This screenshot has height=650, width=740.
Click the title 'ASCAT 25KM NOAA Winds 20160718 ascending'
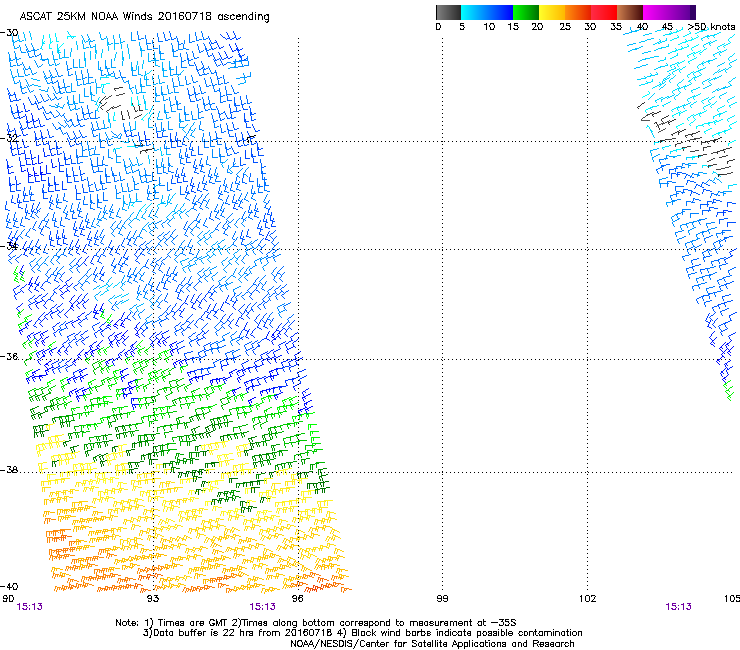click(x=144, y=17)
